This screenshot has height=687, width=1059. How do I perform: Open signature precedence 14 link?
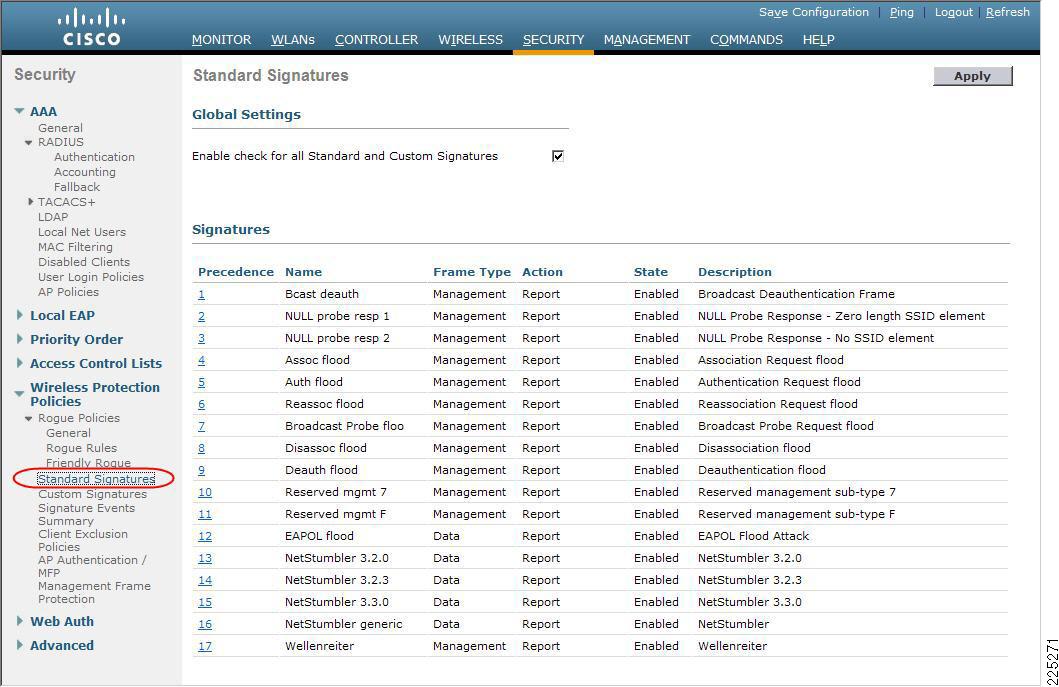click(205, 580)
